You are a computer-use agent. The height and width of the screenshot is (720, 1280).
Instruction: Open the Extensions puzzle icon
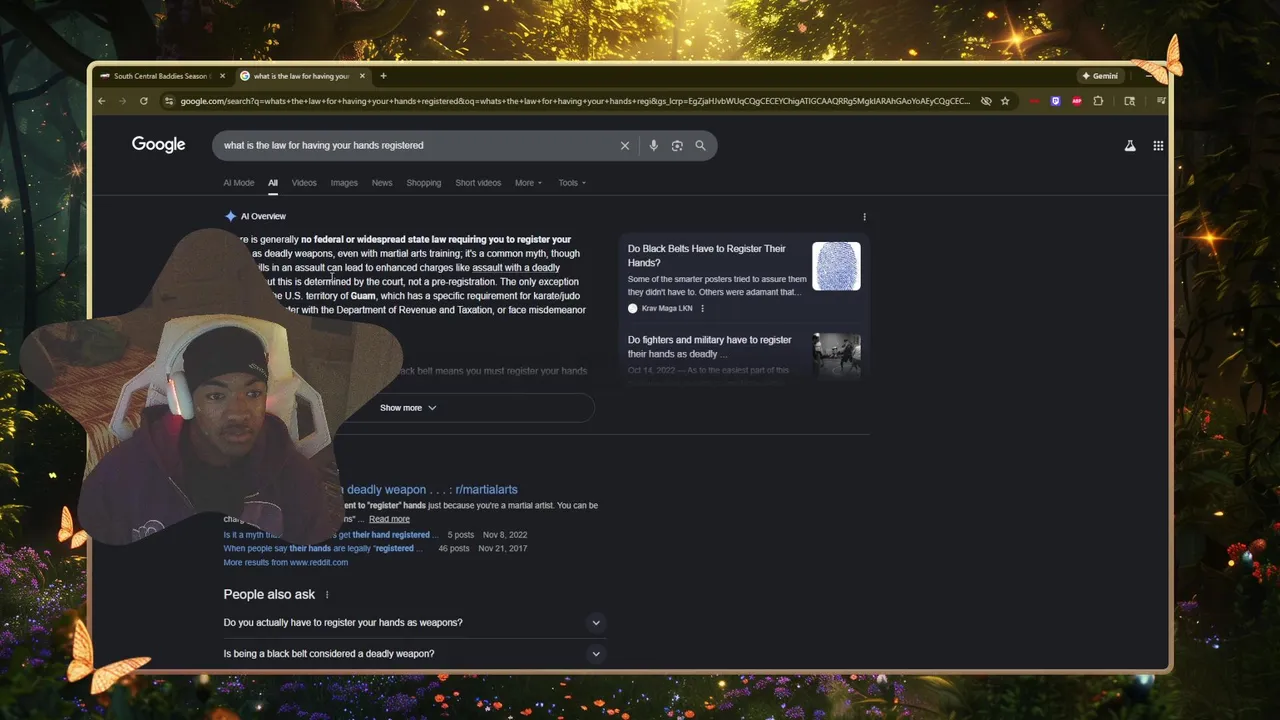[1098, 101]
